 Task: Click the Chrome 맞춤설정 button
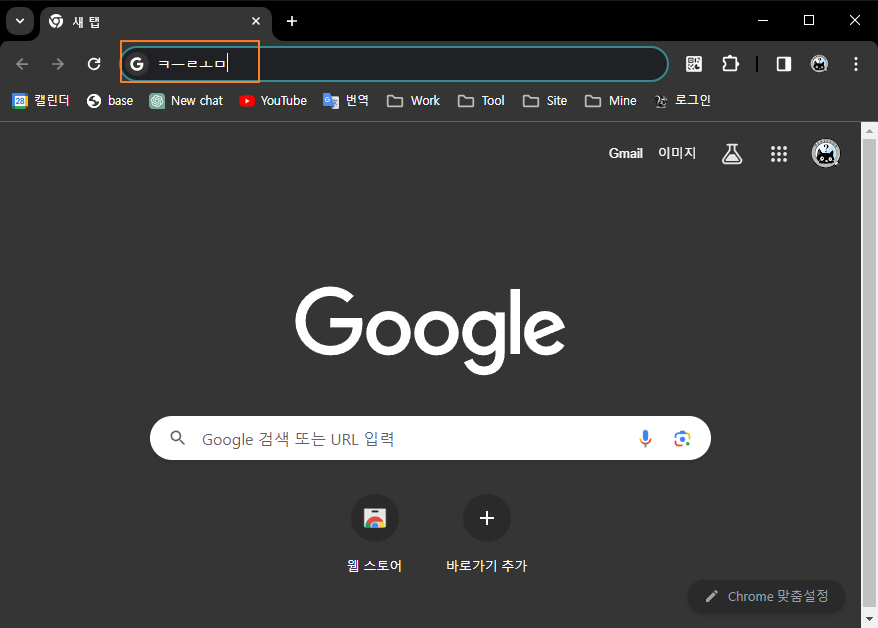766,597
